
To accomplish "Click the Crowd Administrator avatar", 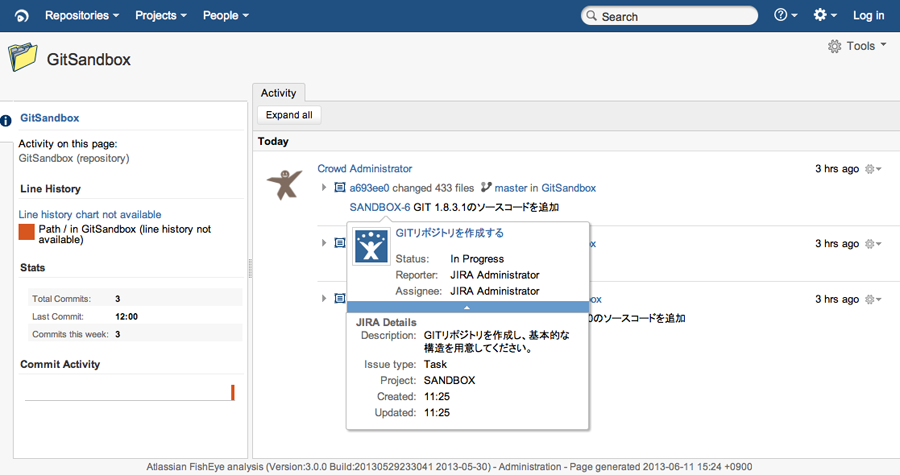I will click(284, 184).
